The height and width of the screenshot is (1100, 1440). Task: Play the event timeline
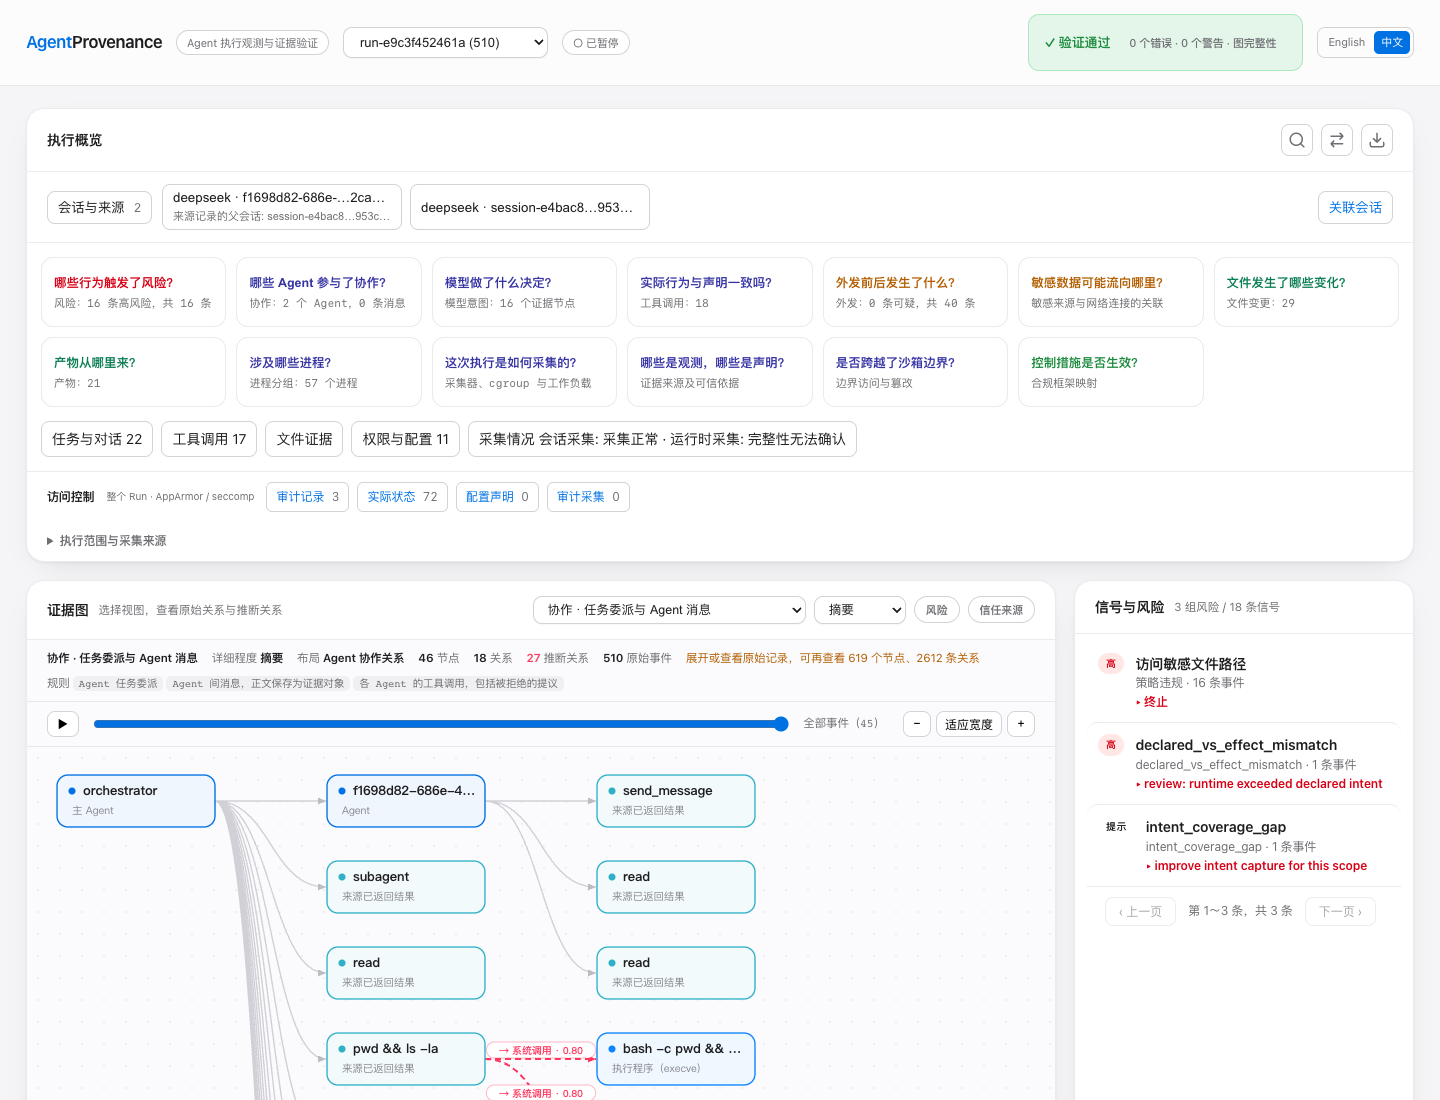coord(62,724)
